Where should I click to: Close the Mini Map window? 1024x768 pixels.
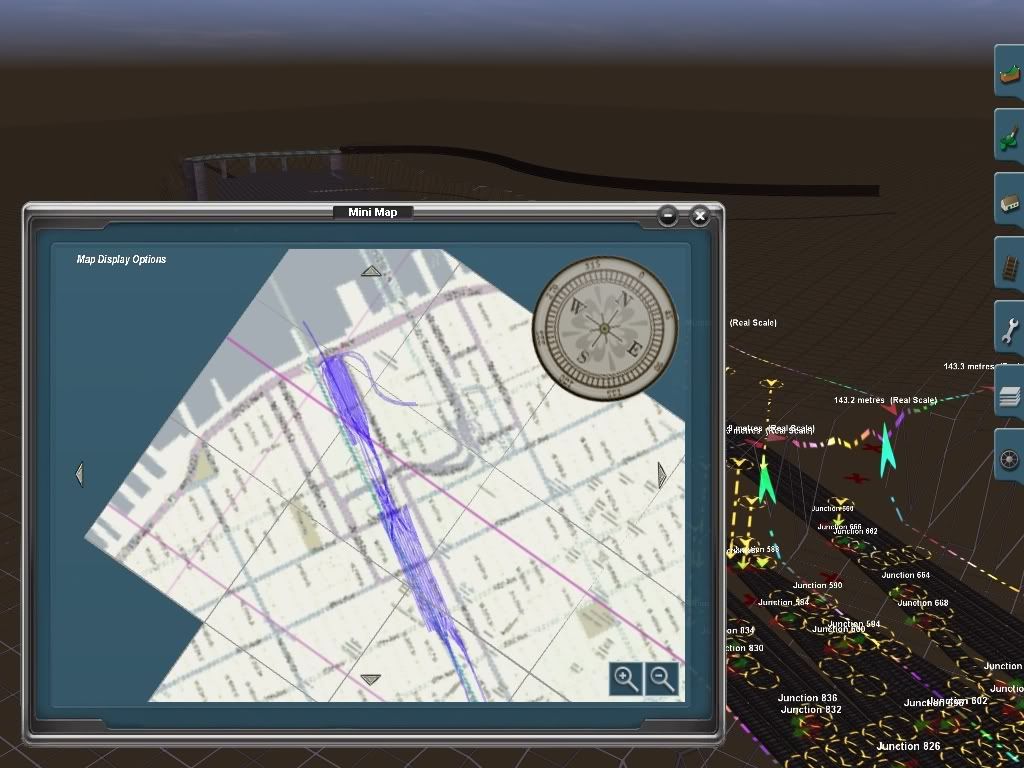pos(700,215)
